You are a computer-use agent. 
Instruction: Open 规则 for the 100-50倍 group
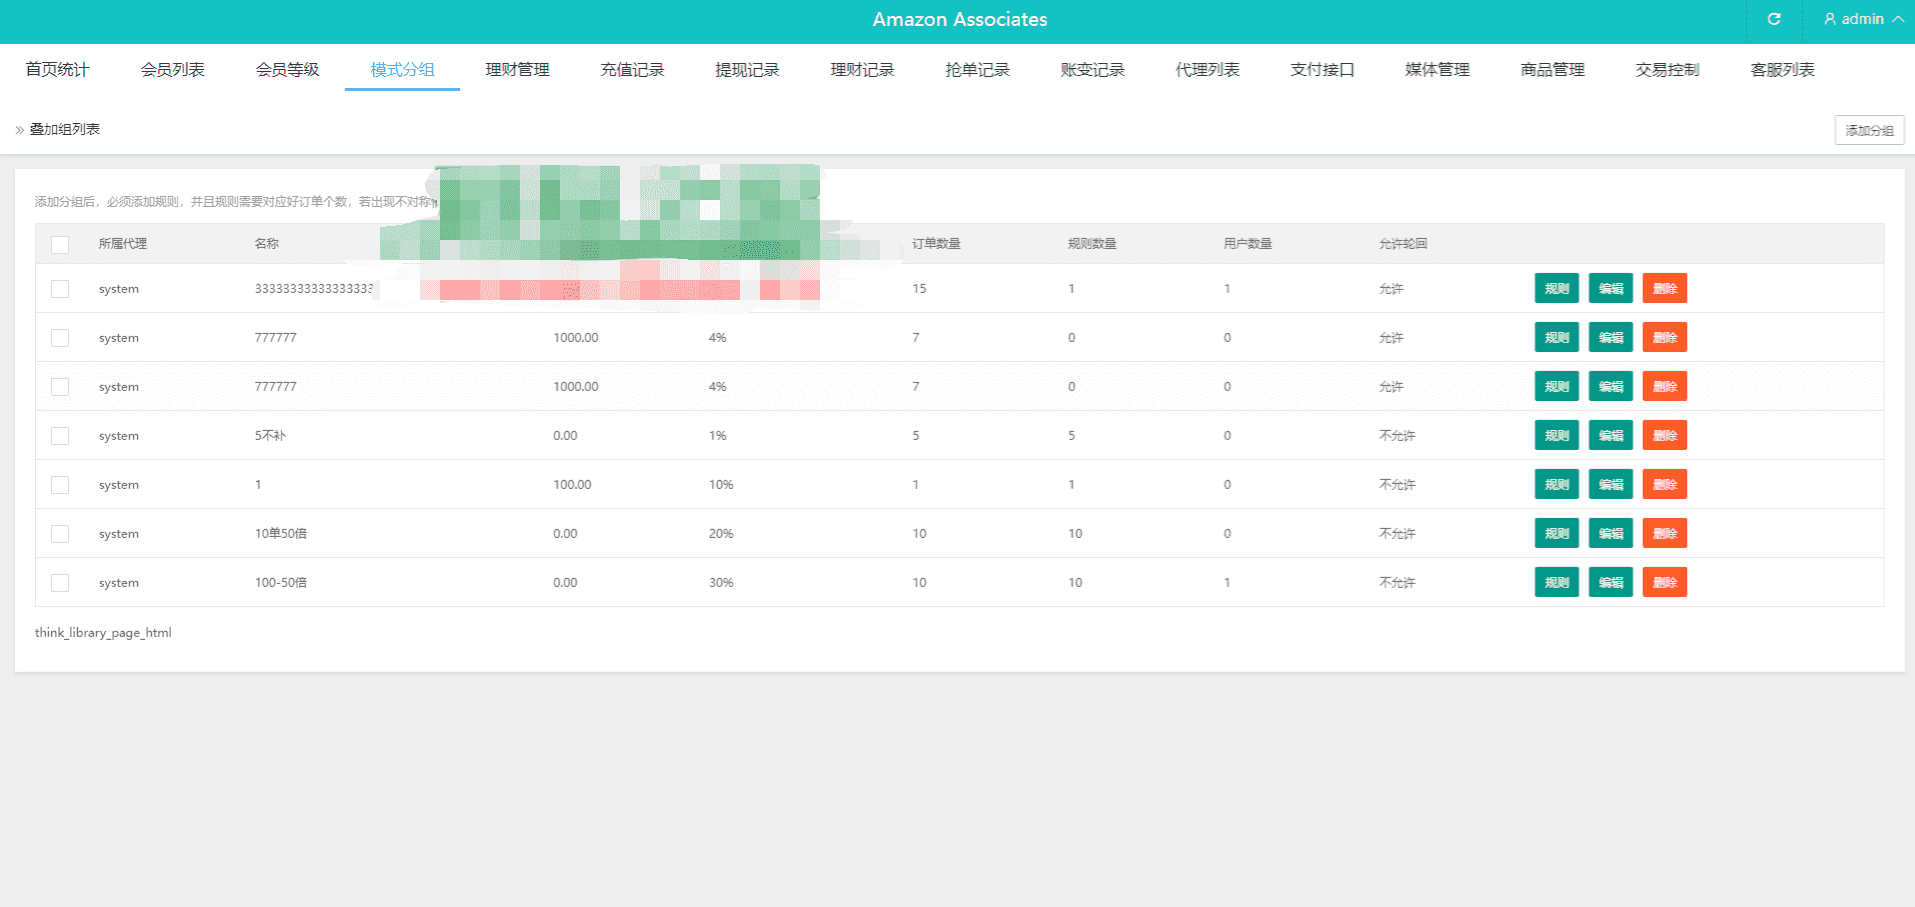pyautogui.click(x=1556, y=582)
